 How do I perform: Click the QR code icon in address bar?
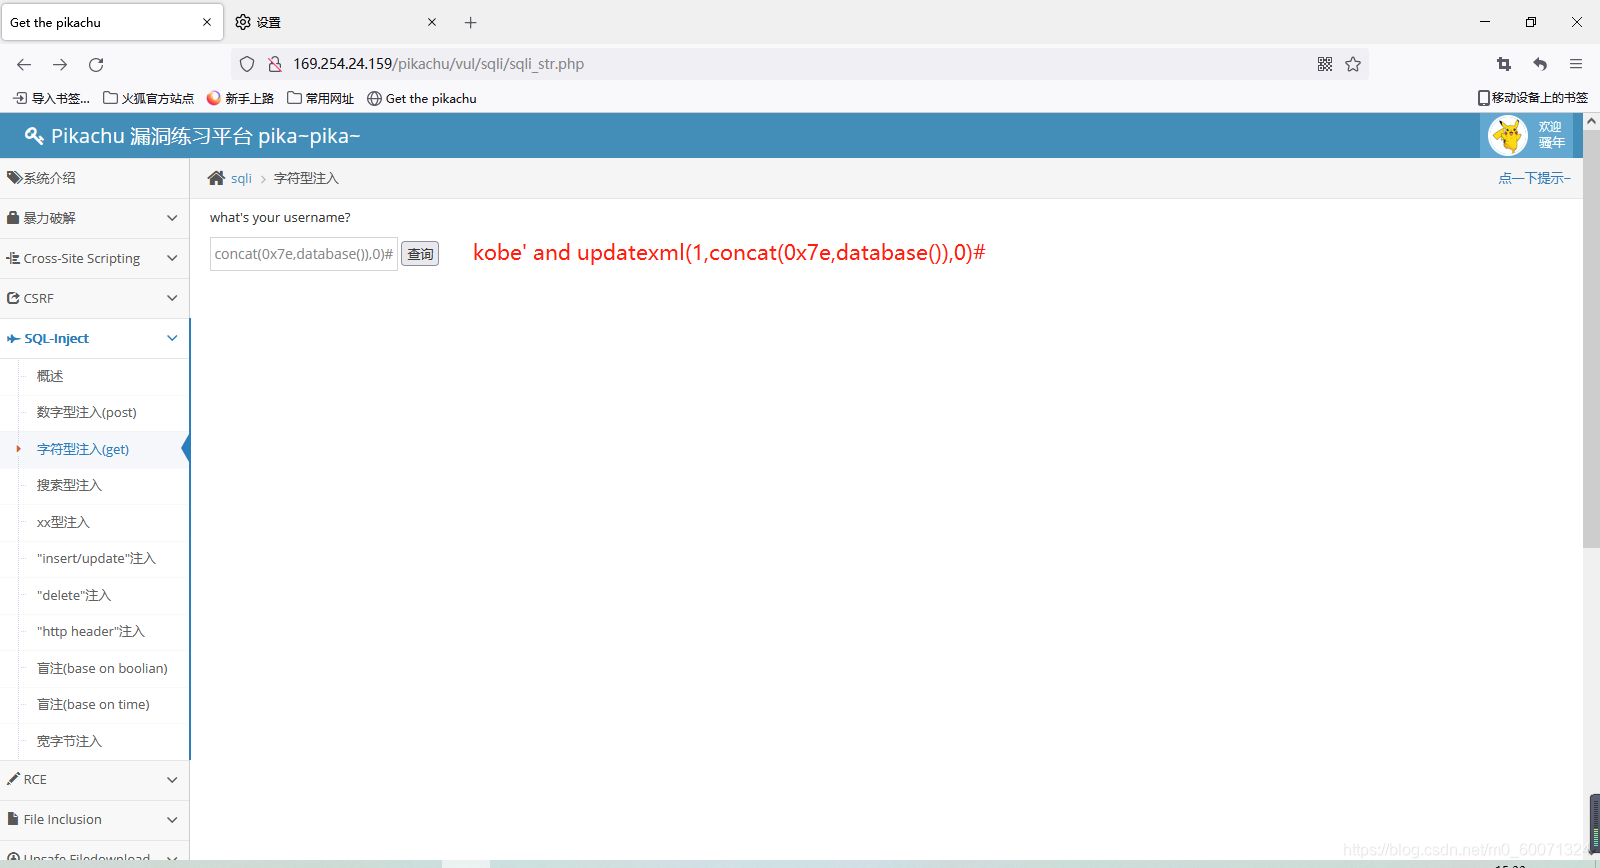(1325, 64)
